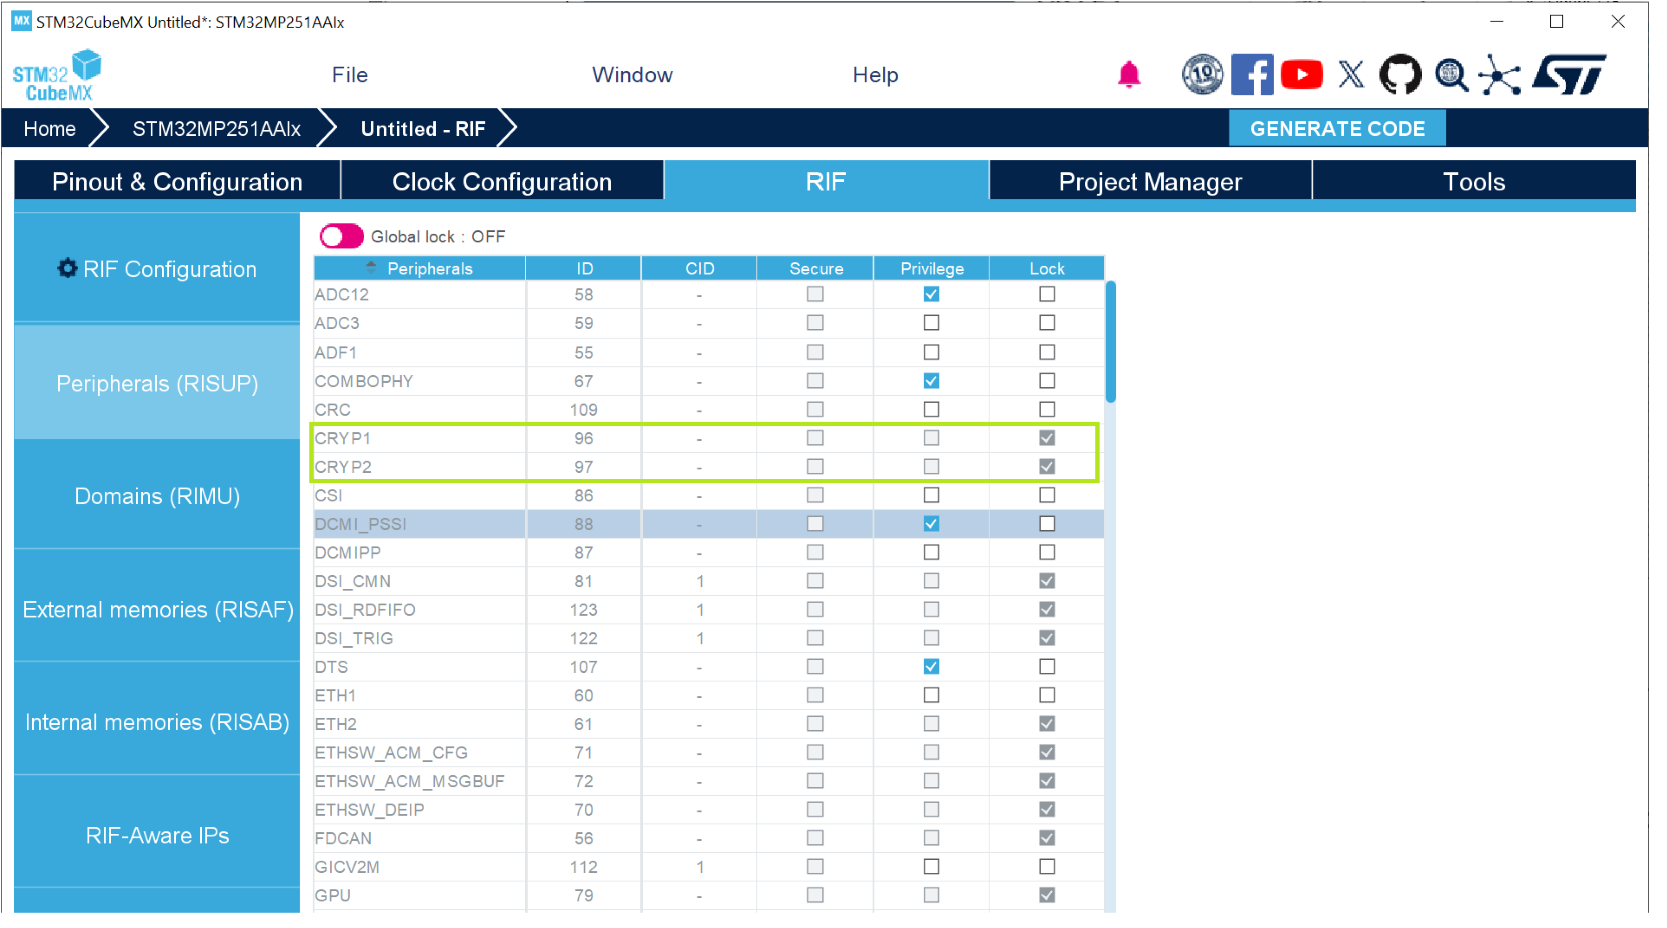This screenshot has width=1667, height=928.
Task: Open the Help menu
Action: click(x=875, y=75)
